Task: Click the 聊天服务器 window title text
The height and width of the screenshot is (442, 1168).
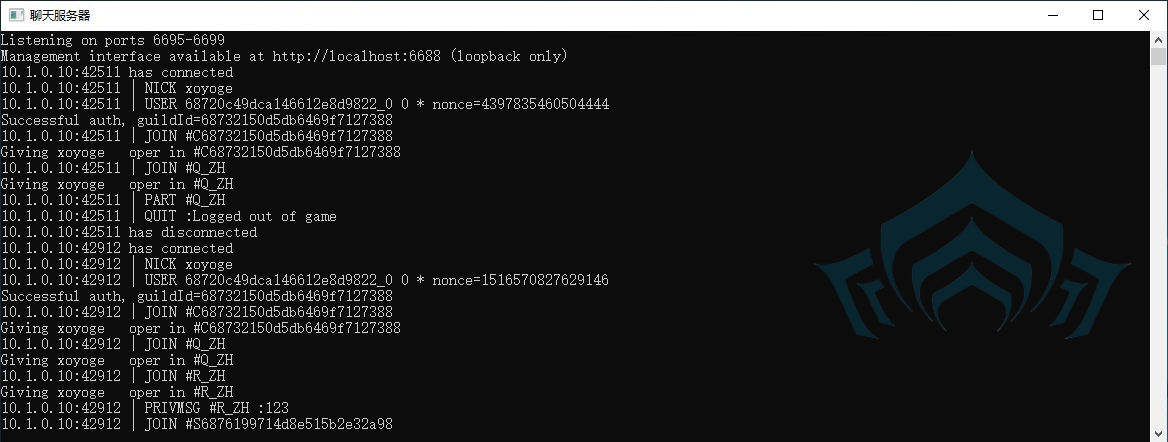Action: coord(60,15)
